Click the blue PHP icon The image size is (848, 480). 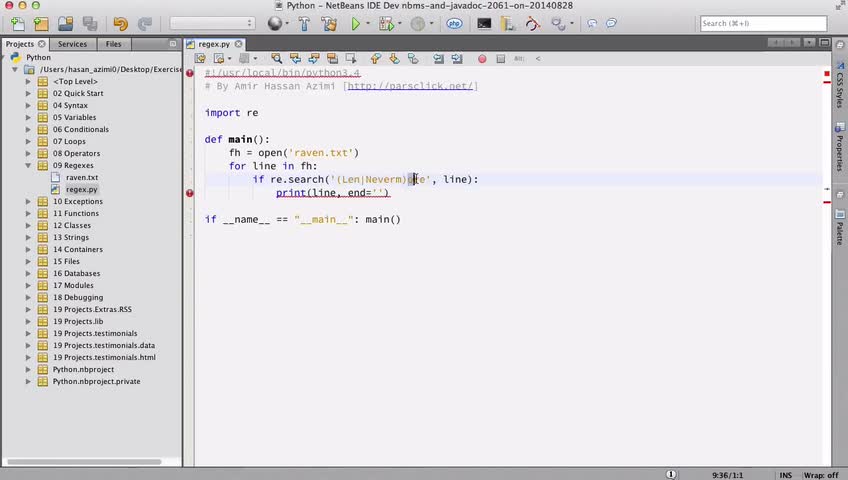454,23
